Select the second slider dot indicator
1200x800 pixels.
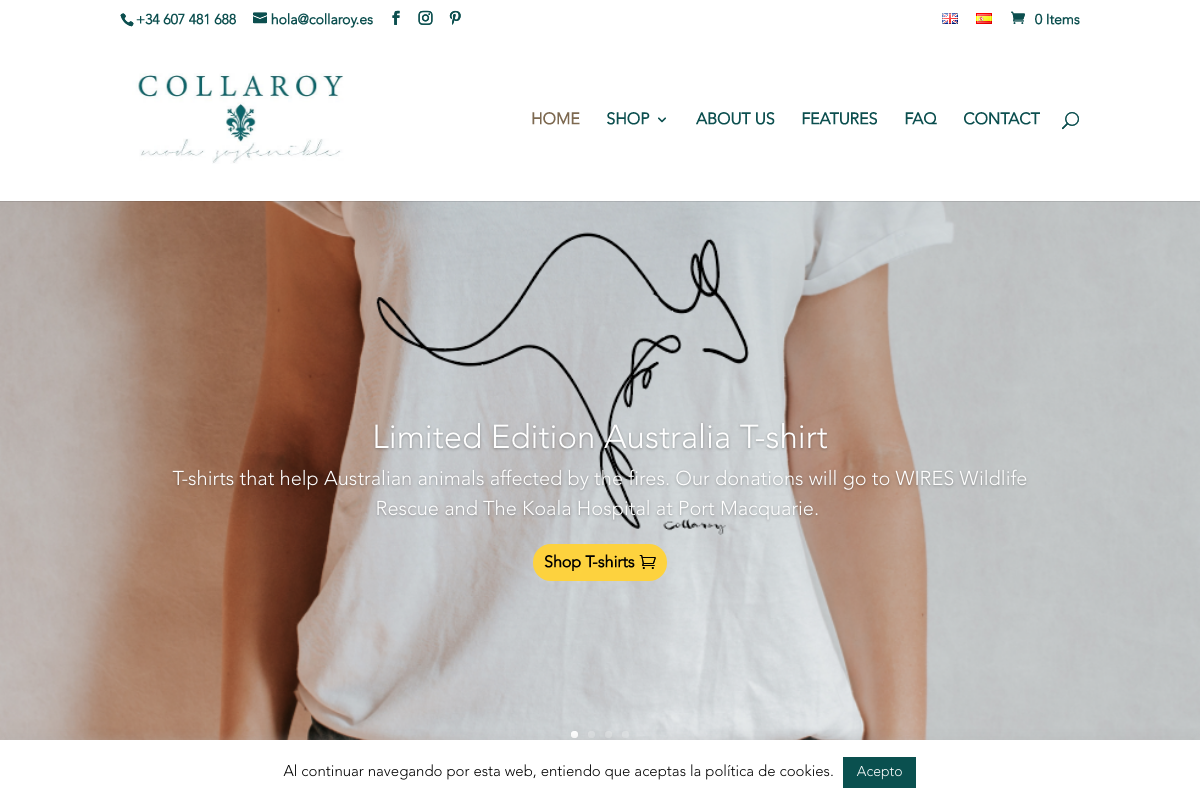(x=591, y=734)
